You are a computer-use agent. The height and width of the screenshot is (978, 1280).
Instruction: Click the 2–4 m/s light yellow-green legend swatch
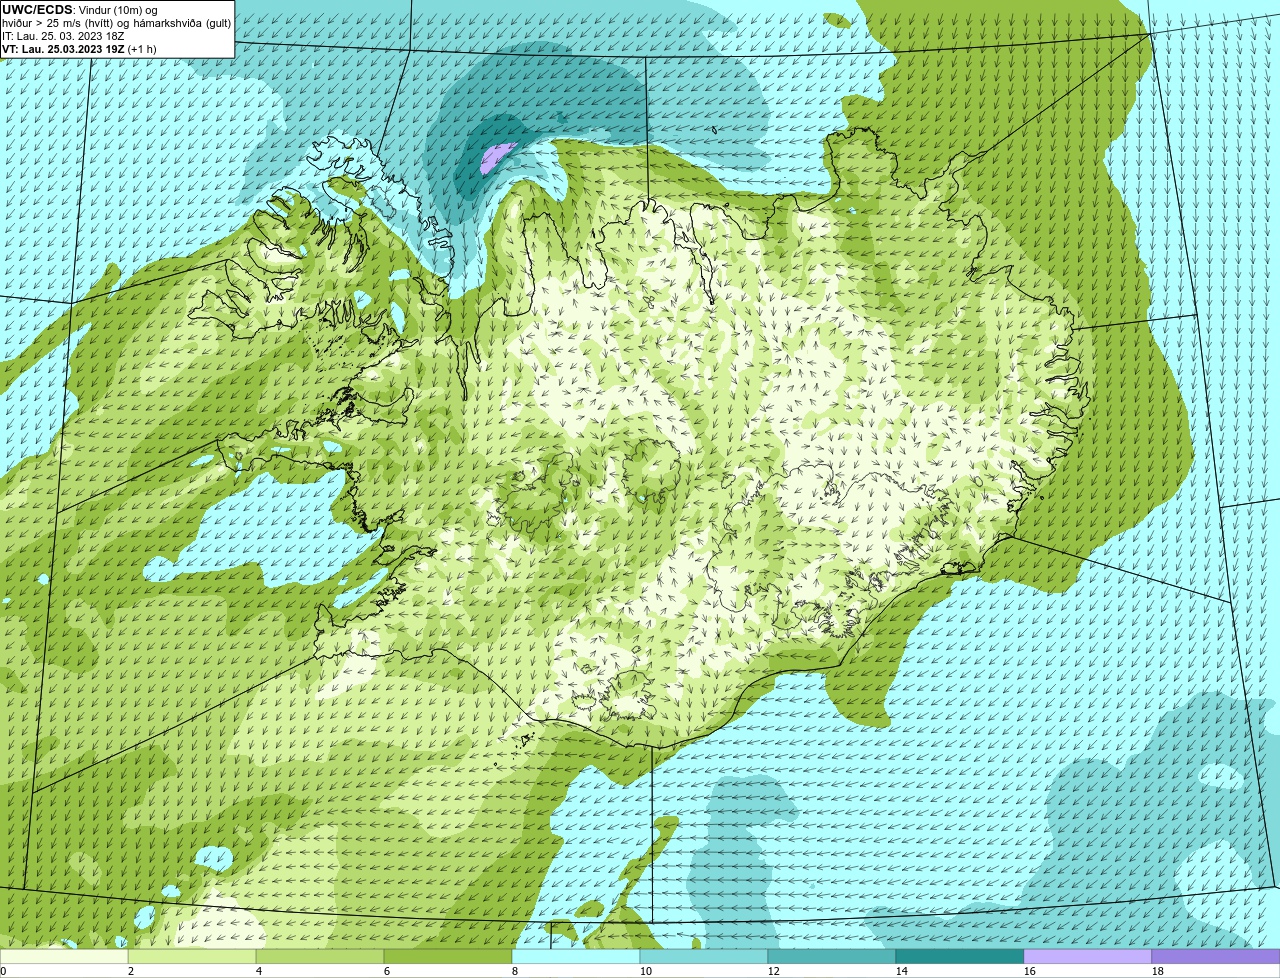click(x=192, y=956)
